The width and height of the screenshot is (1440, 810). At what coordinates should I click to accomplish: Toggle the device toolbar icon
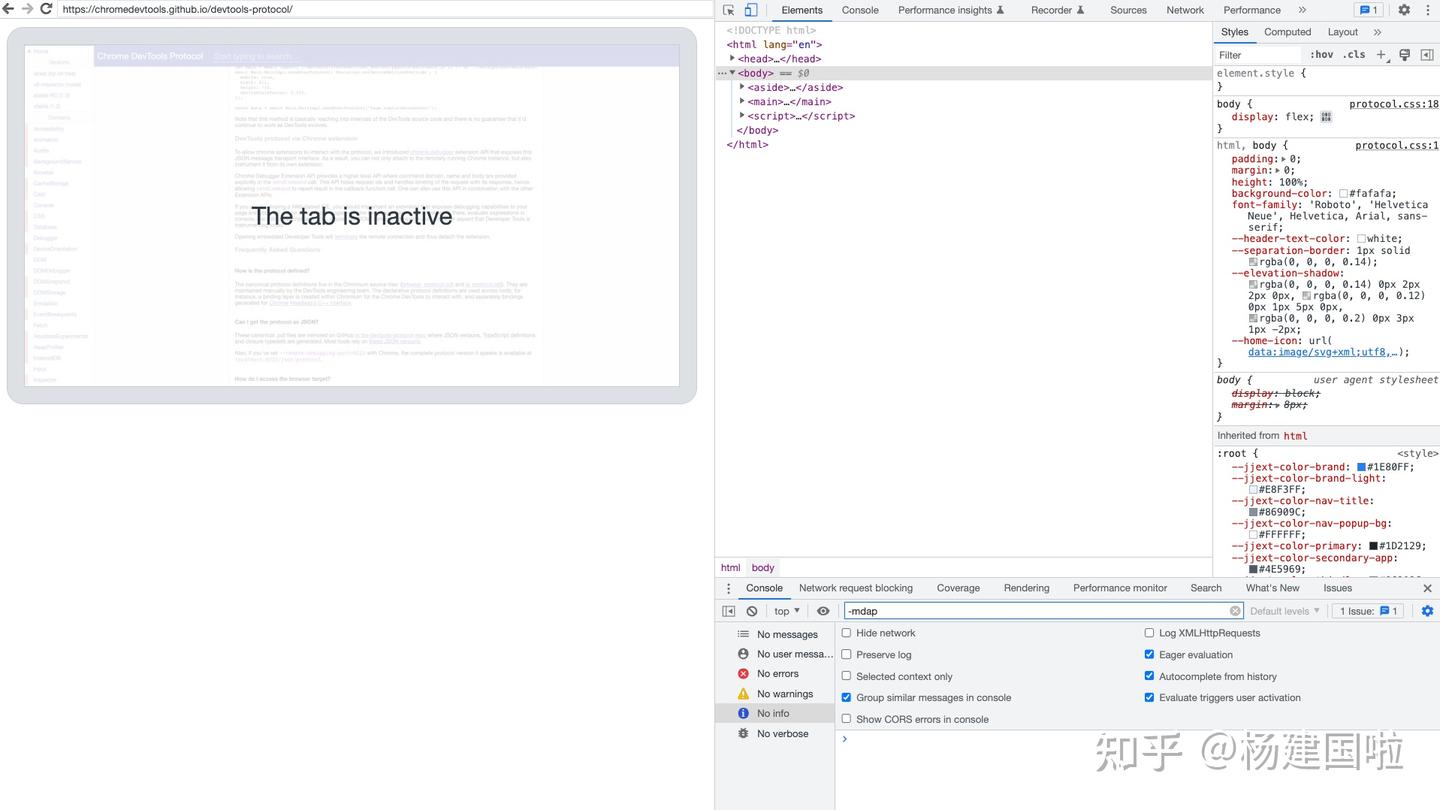coord(751,10)
